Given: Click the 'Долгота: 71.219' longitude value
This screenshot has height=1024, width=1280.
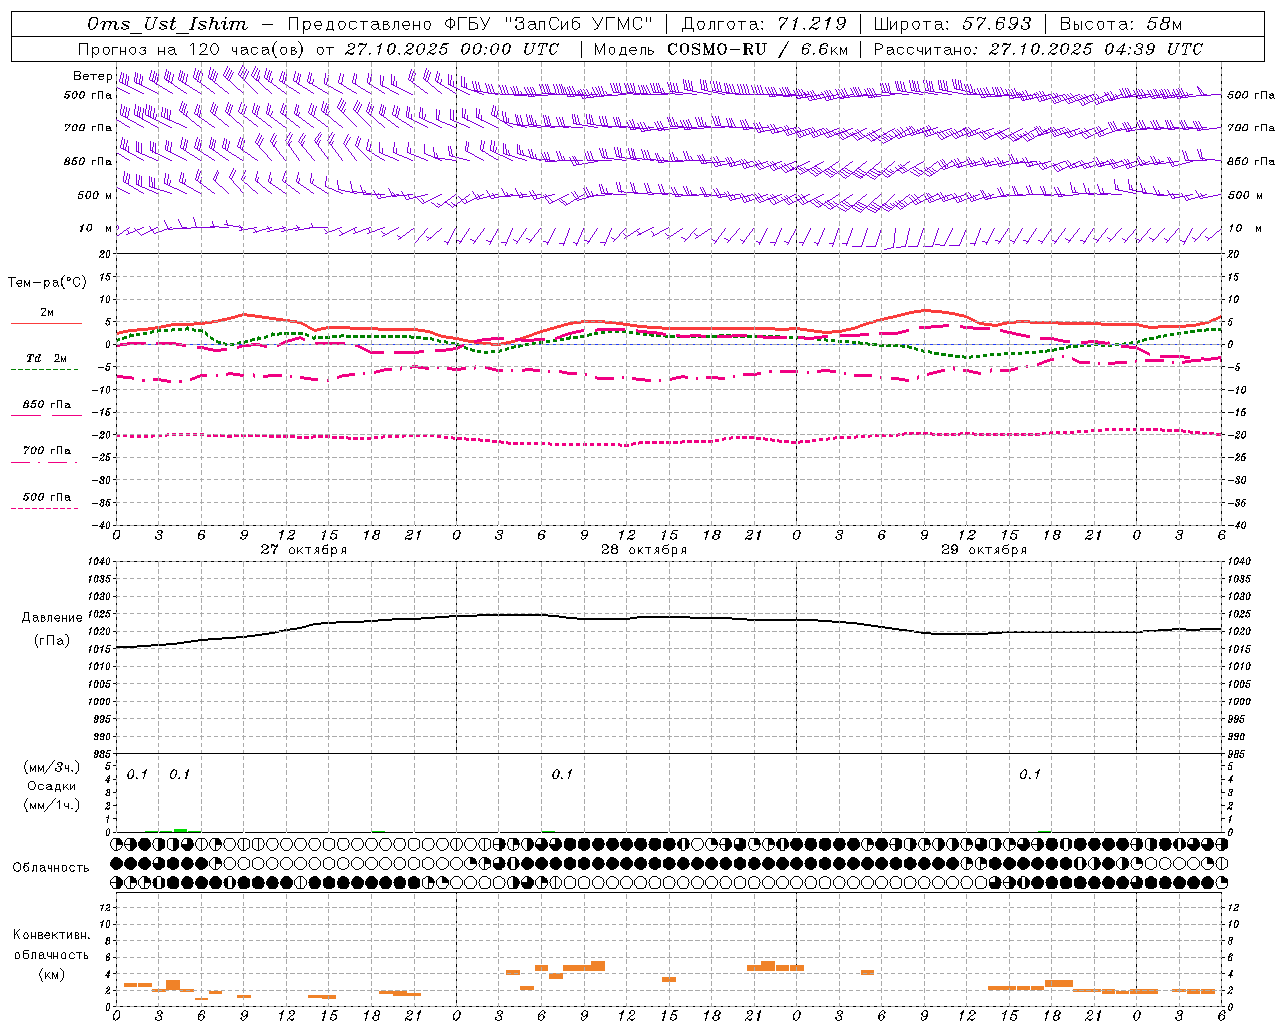Looking at the screenshot, I should point(764,24).
